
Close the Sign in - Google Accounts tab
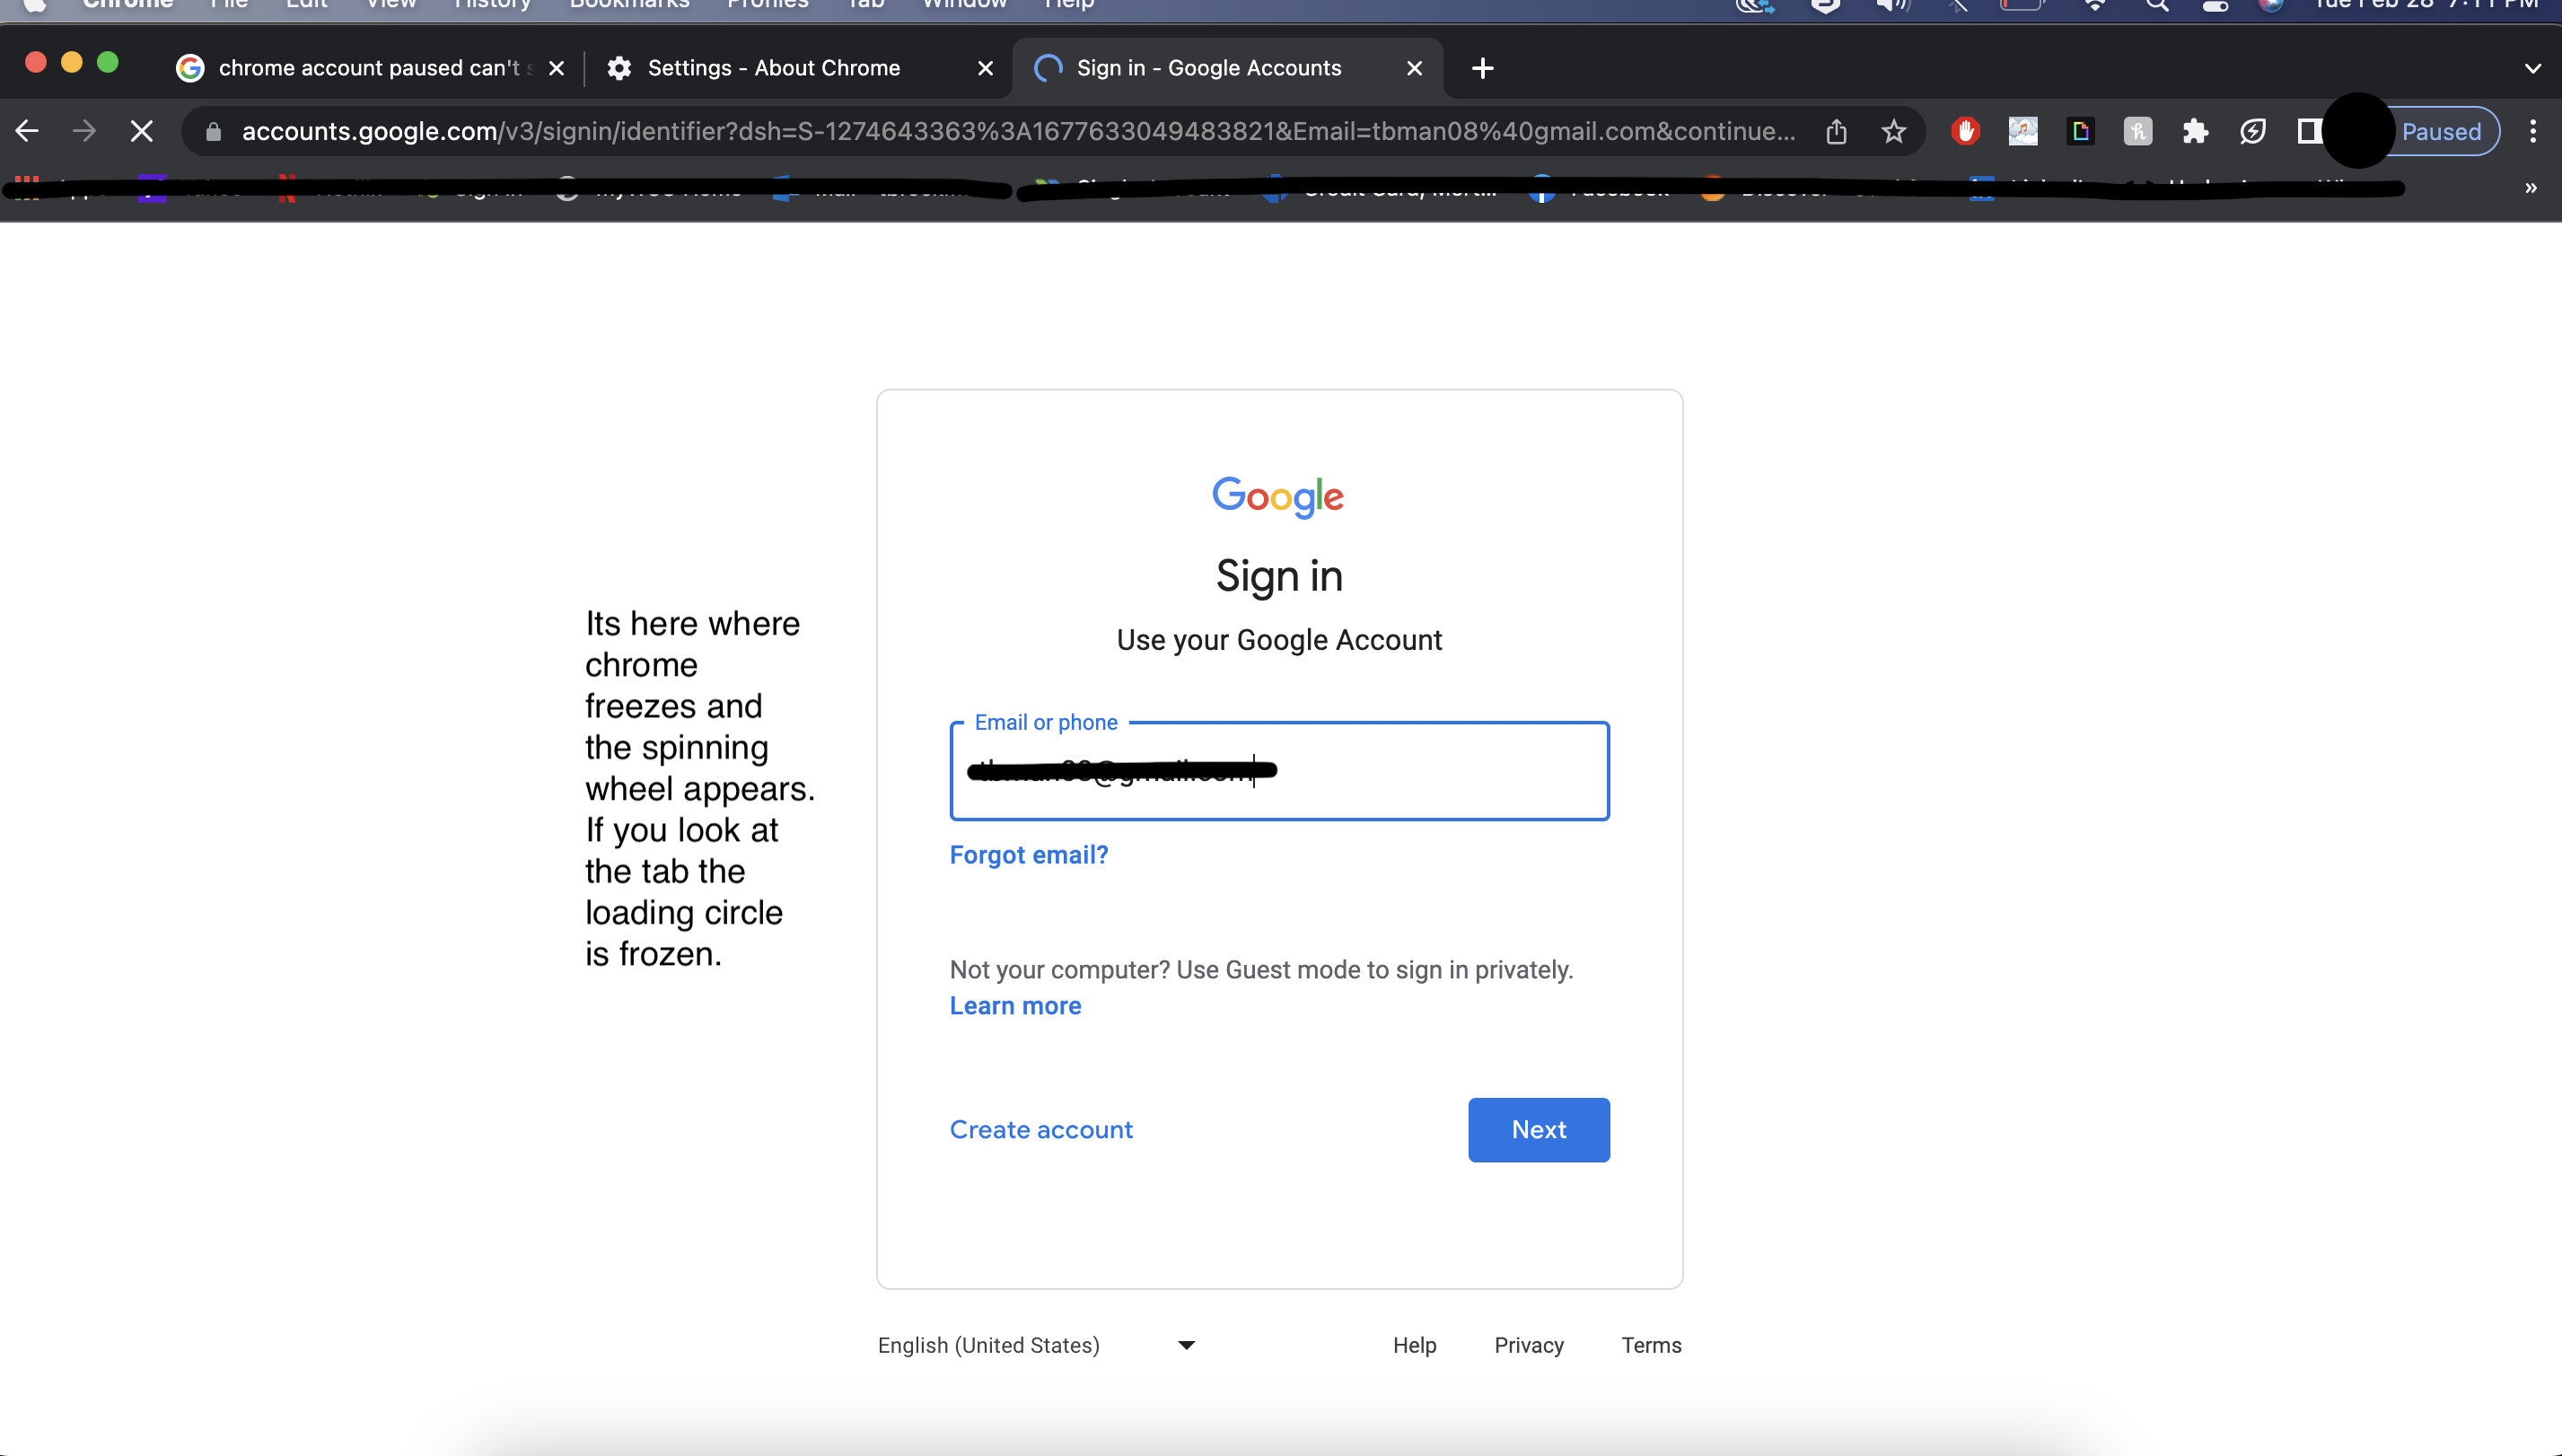tap(1414, 68)
